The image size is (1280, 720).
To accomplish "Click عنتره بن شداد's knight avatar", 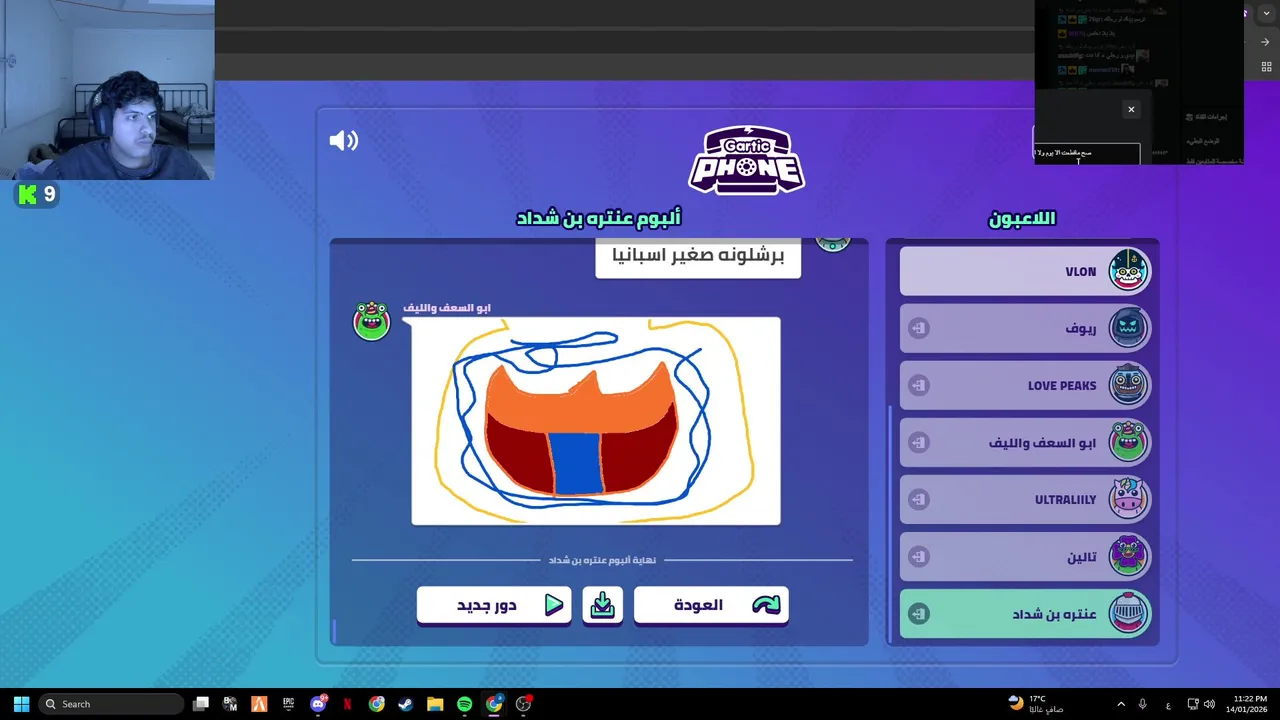I will [x=1128, y=612].
